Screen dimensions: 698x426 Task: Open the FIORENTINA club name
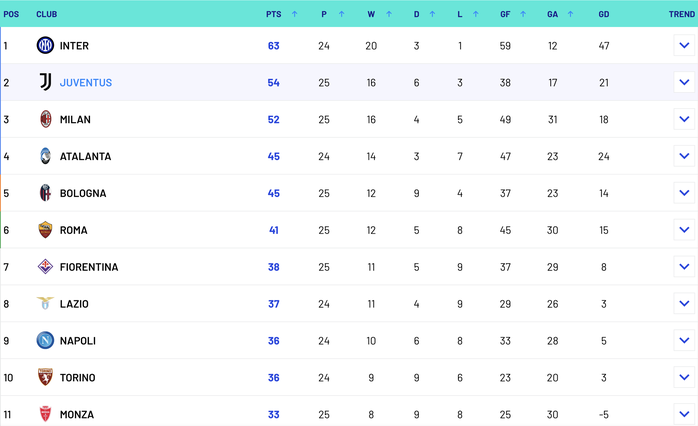(89, 267)
